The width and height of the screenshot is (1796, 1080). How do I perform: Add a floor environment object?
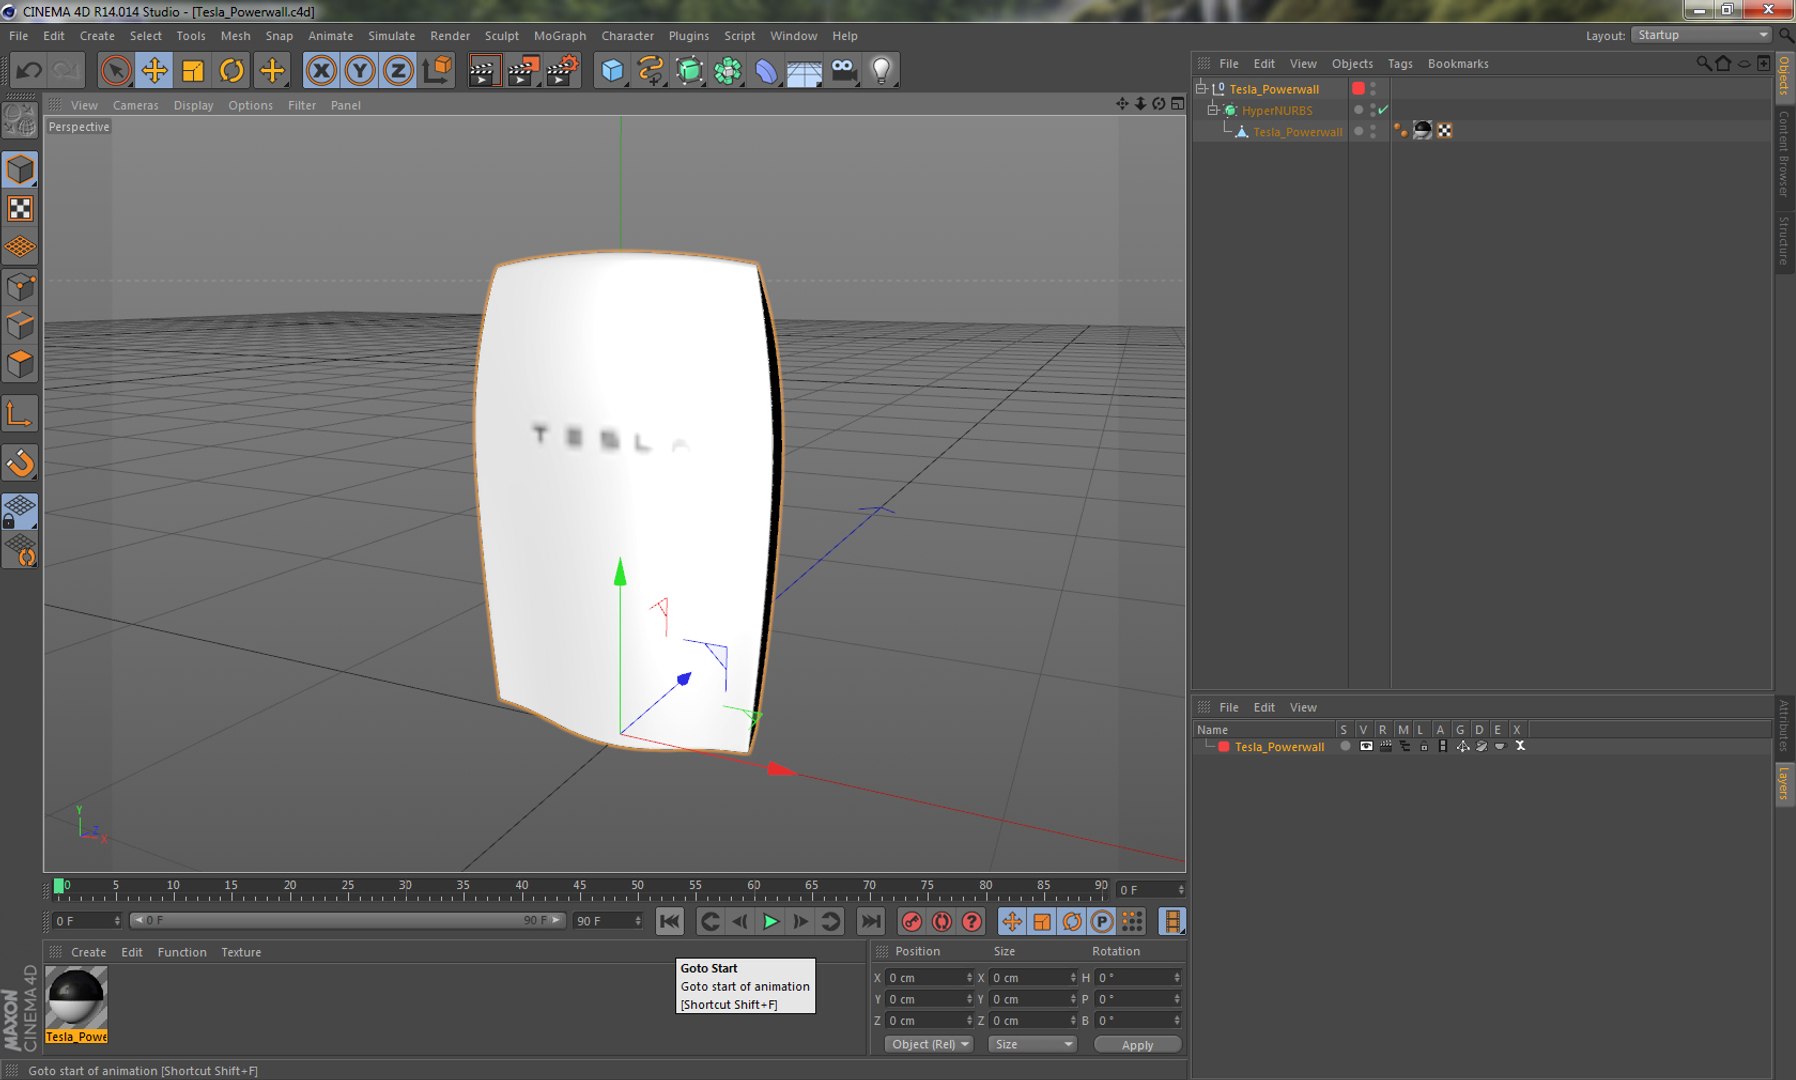tap(804, 71)
